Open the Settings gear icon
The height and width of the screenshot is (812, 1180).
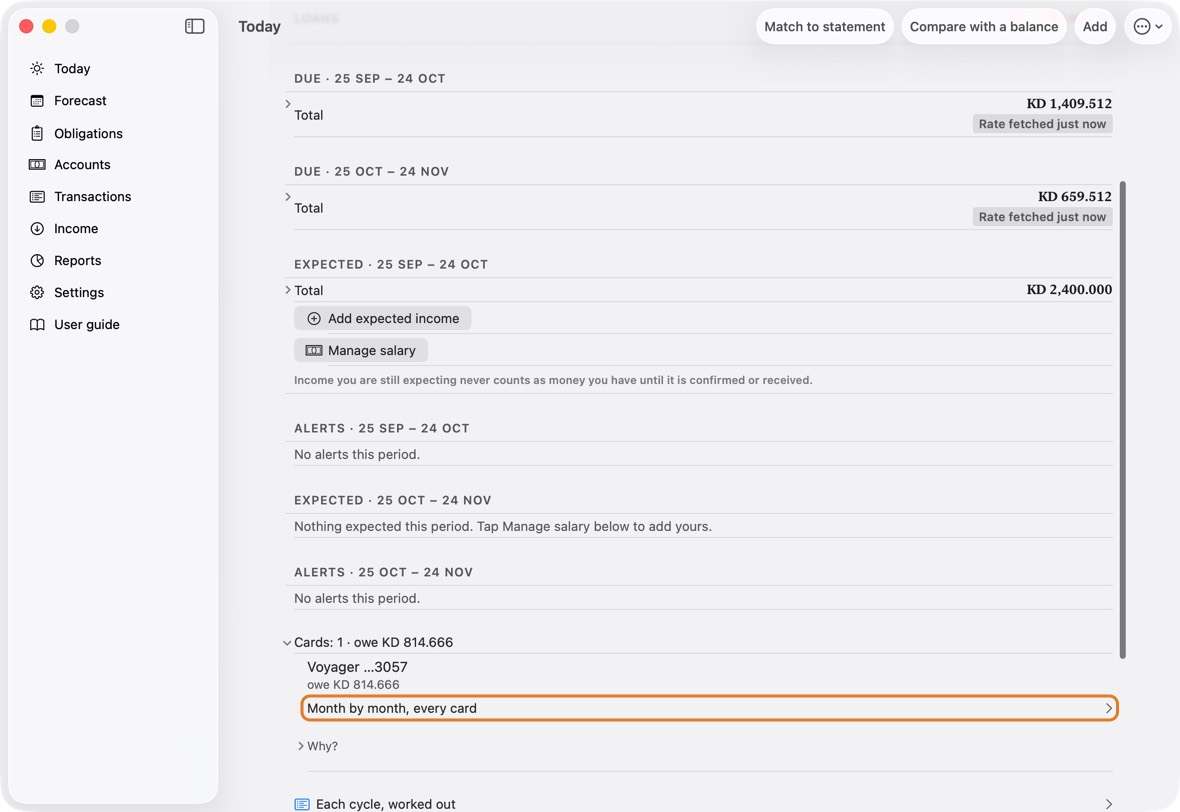(x=37, y=293)
